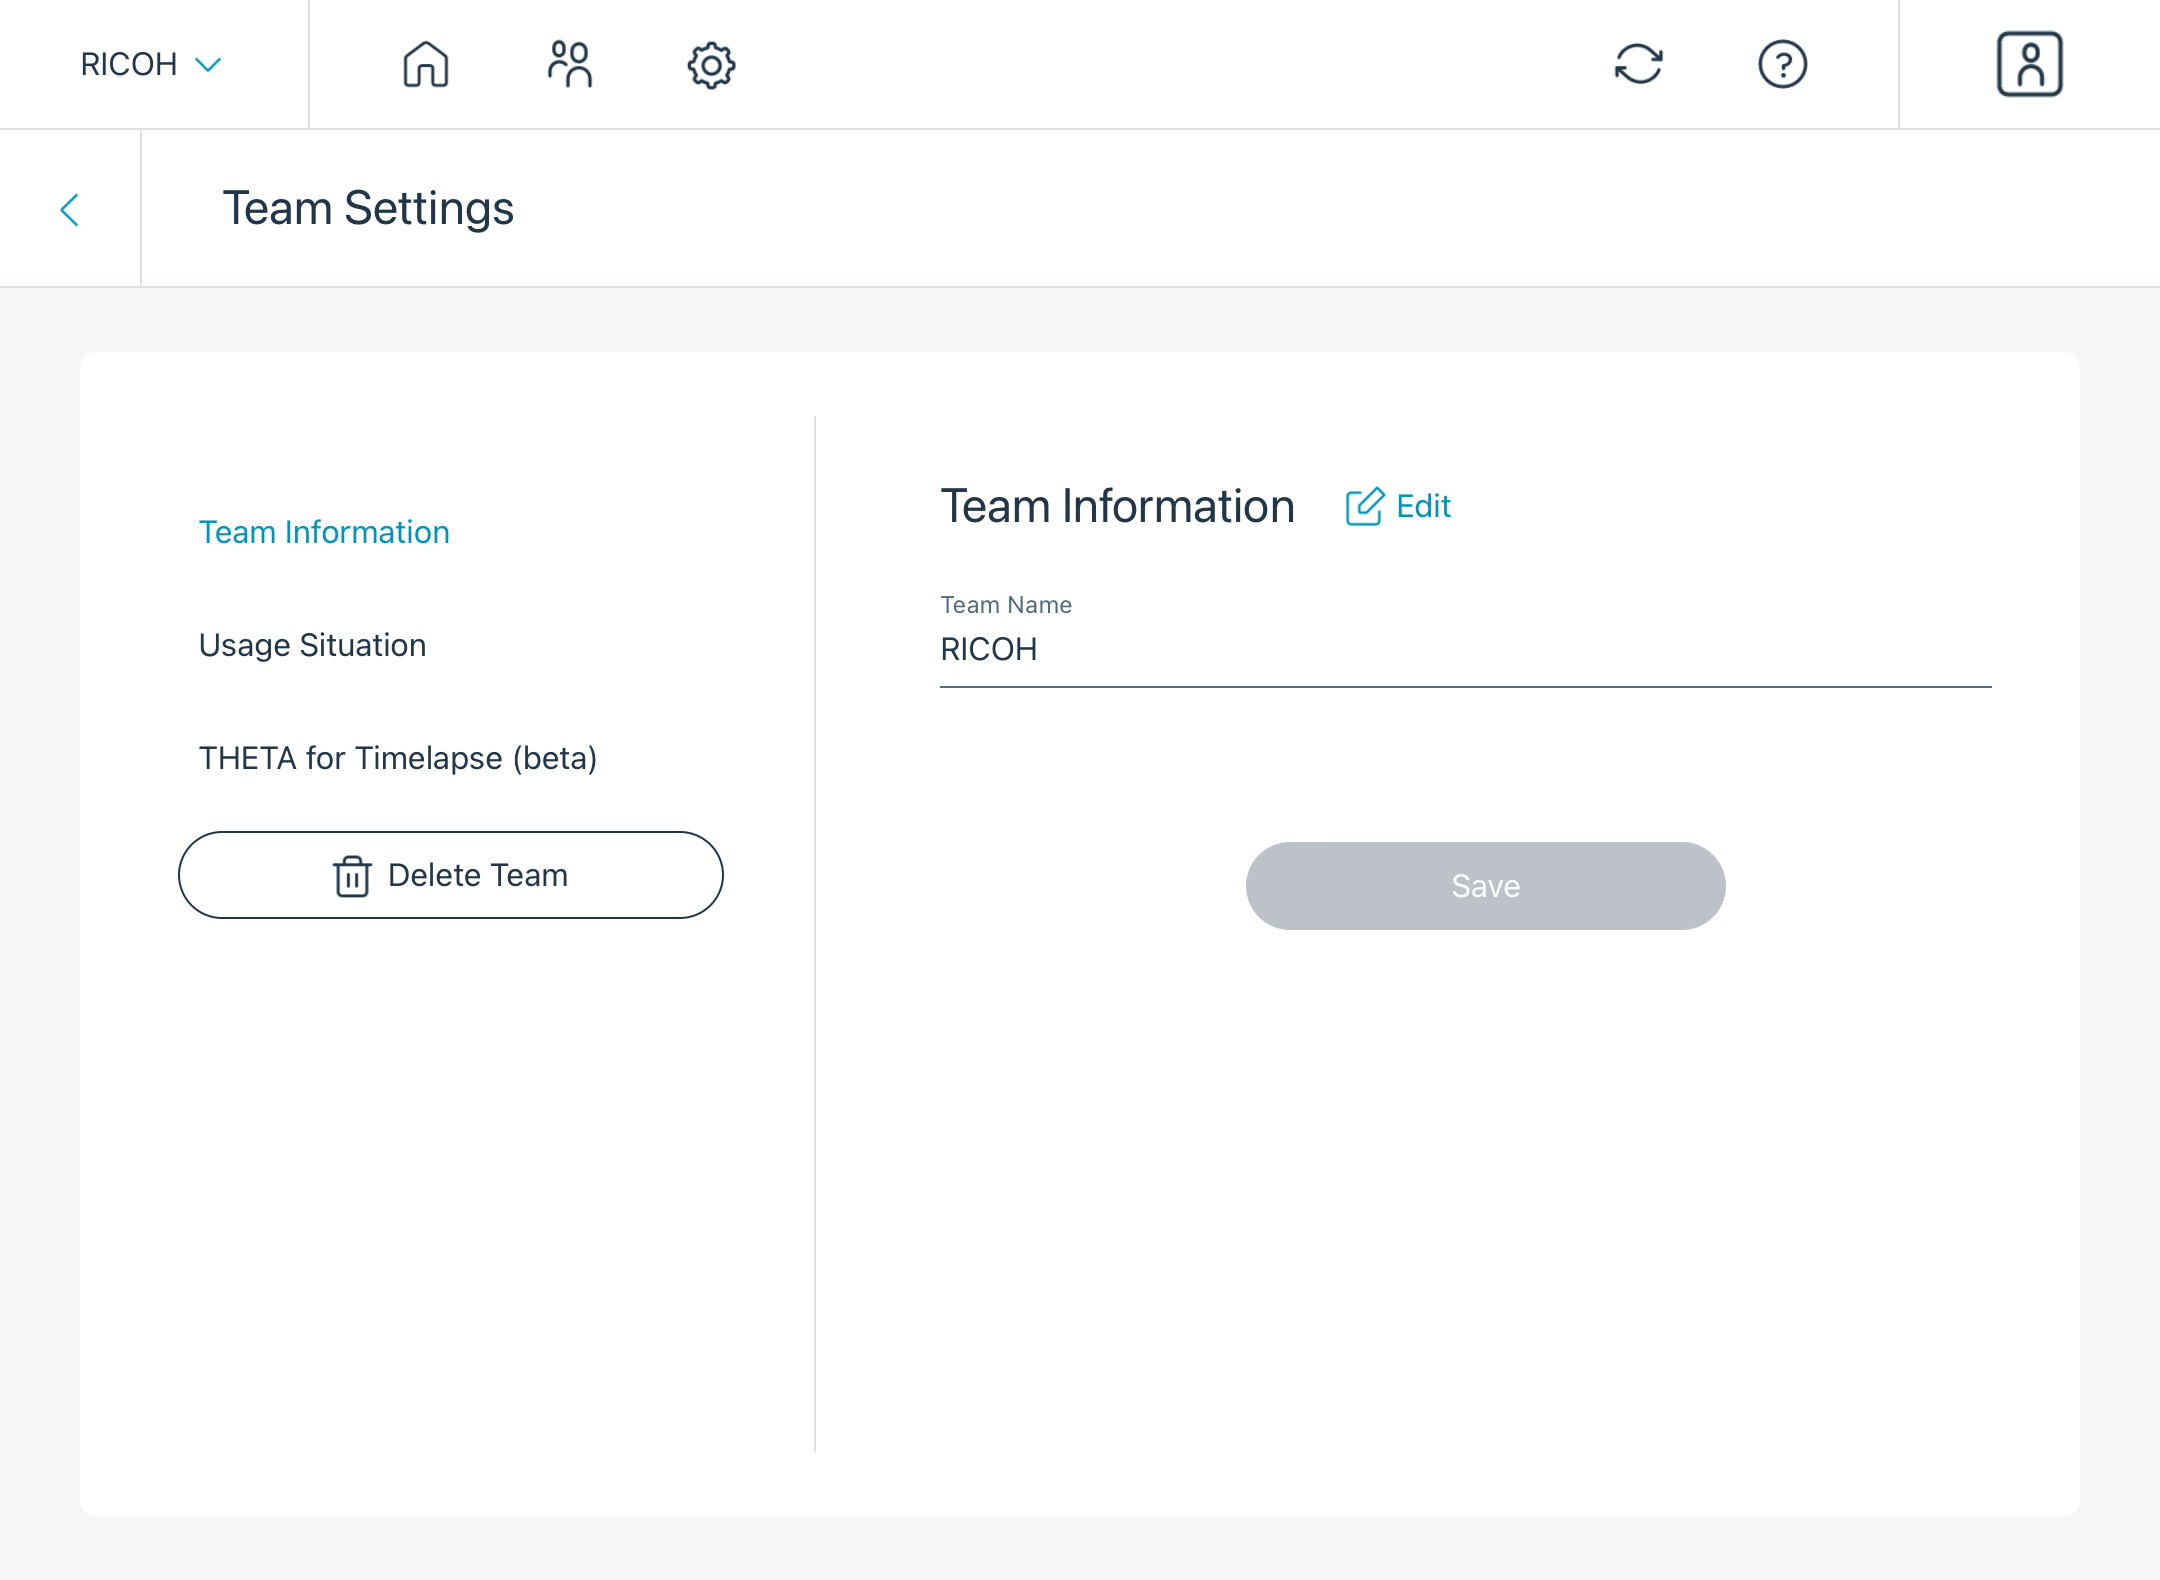Open the user profile icon

coord(2029,65)
